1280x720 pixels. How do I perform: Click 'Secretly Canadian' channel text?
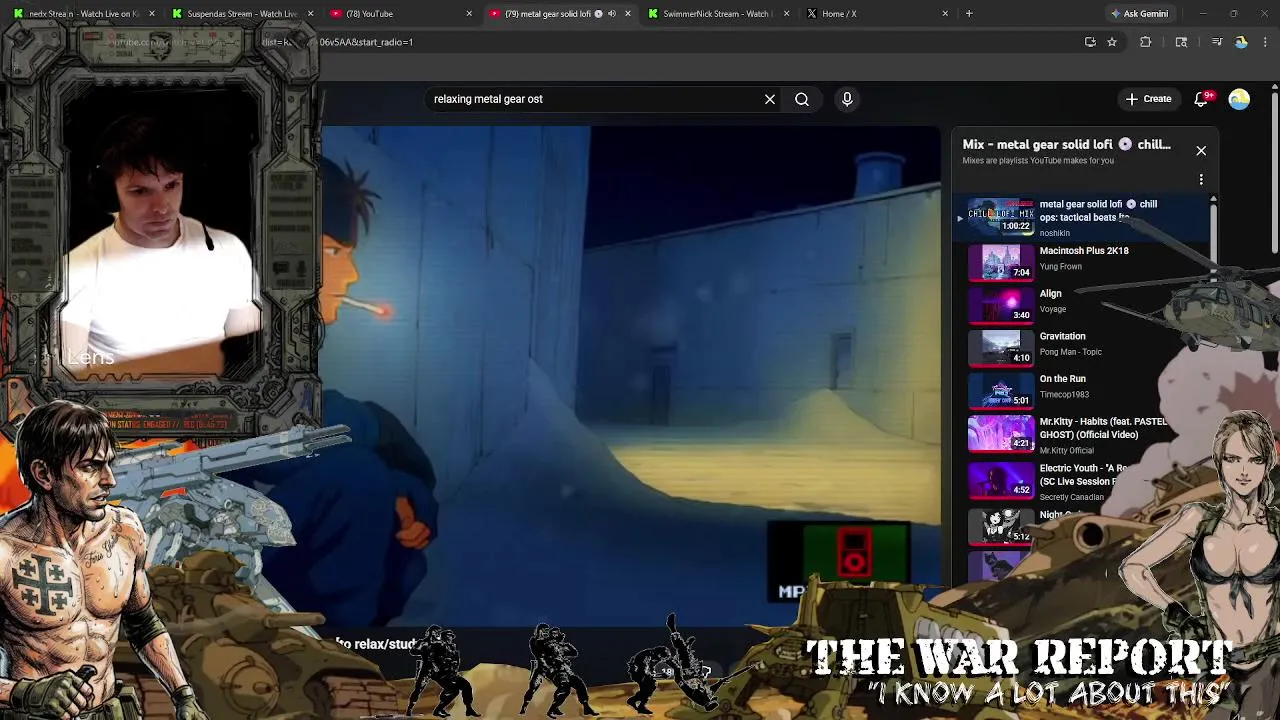coord(1072,497)
